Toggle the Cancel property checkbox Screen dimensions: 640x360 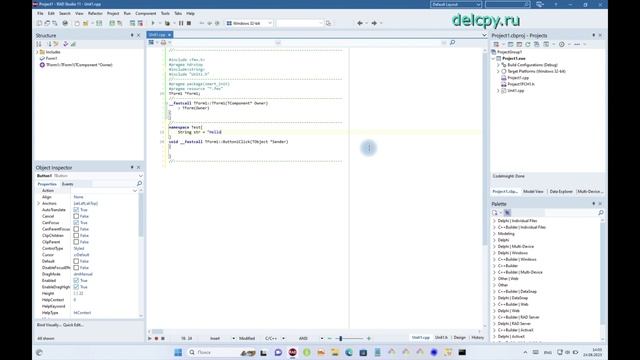(x=76, y=216)
